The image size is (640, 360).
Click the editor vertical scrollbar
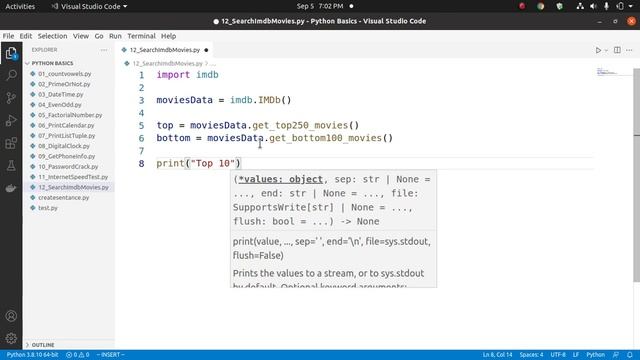click(636, 175)
